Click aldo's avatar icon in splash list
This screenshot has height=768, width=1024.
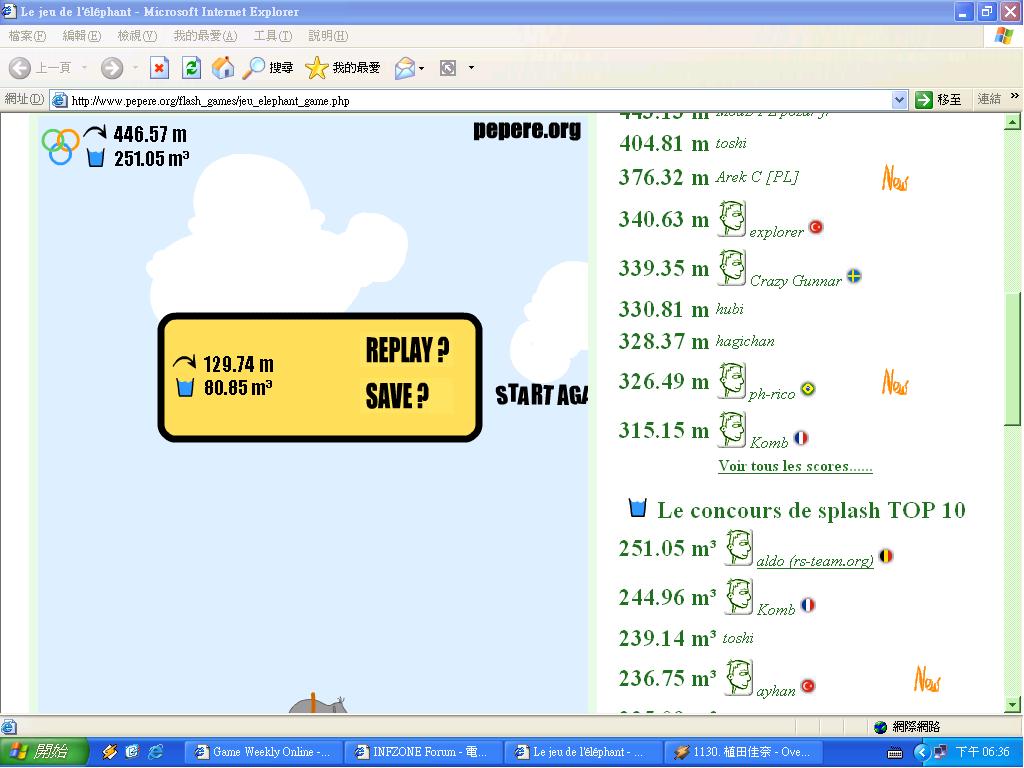point(739,547)
